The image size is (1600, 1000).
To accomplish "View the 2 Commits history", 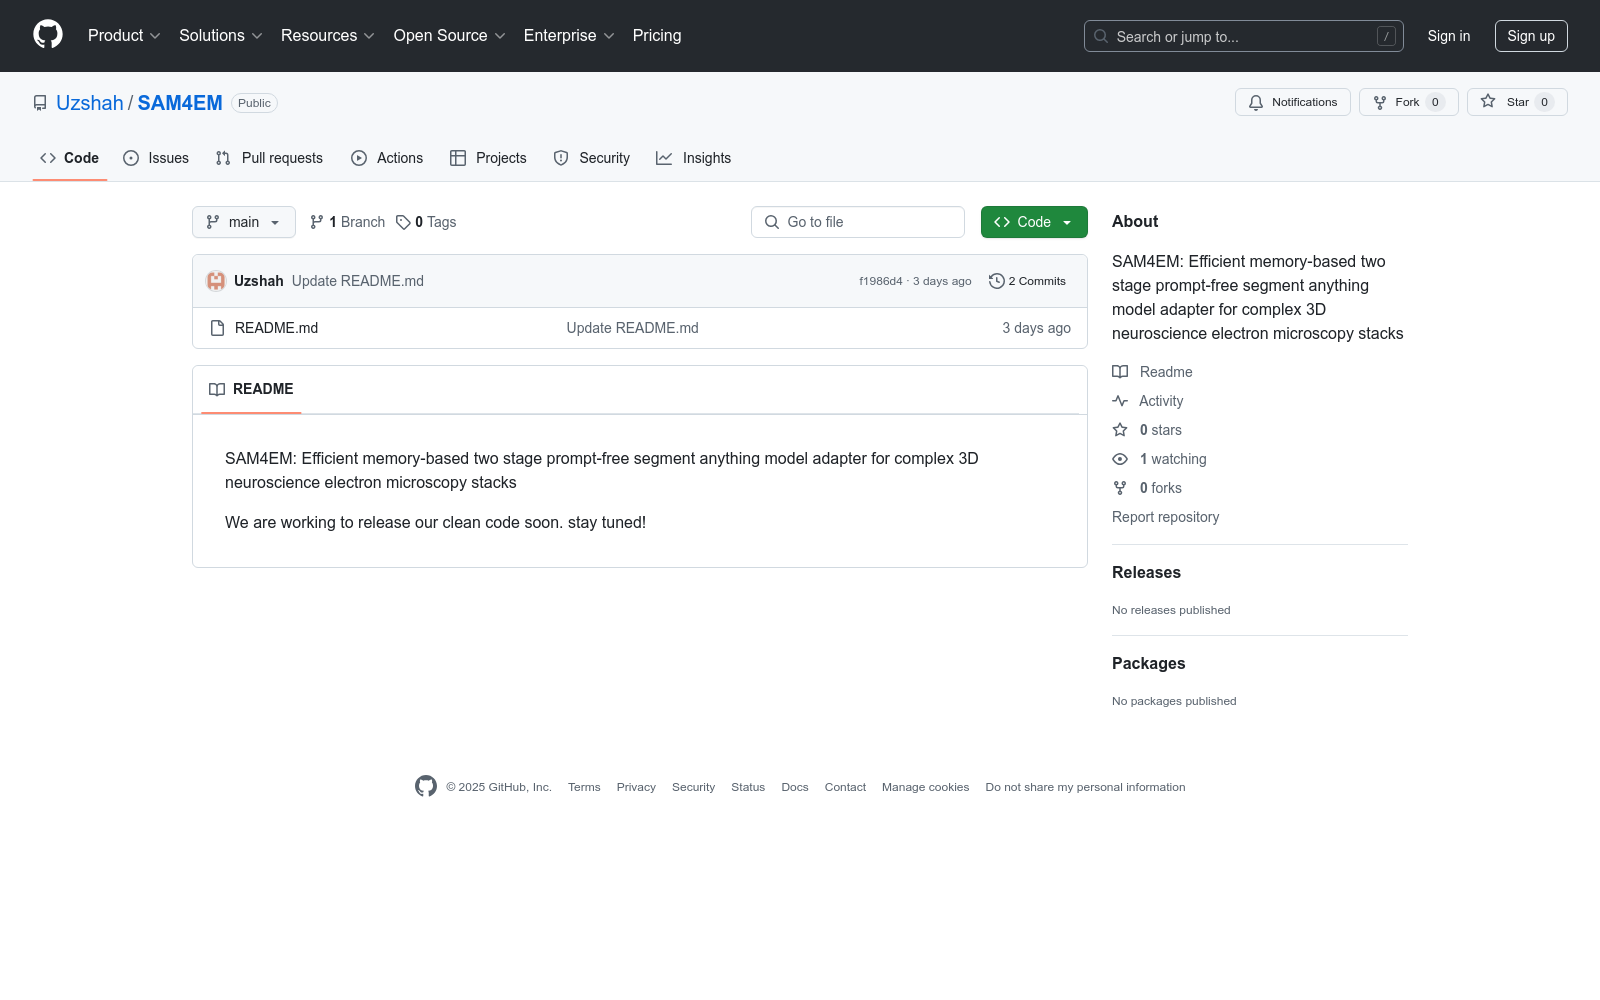I will [x=1027, y=281].
